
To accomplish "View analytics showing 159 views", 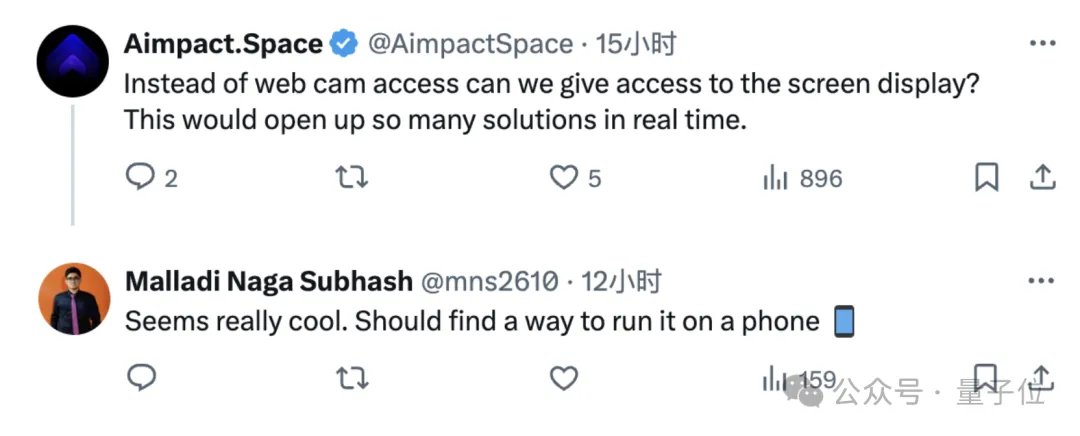I will click(x=799, y=379).
